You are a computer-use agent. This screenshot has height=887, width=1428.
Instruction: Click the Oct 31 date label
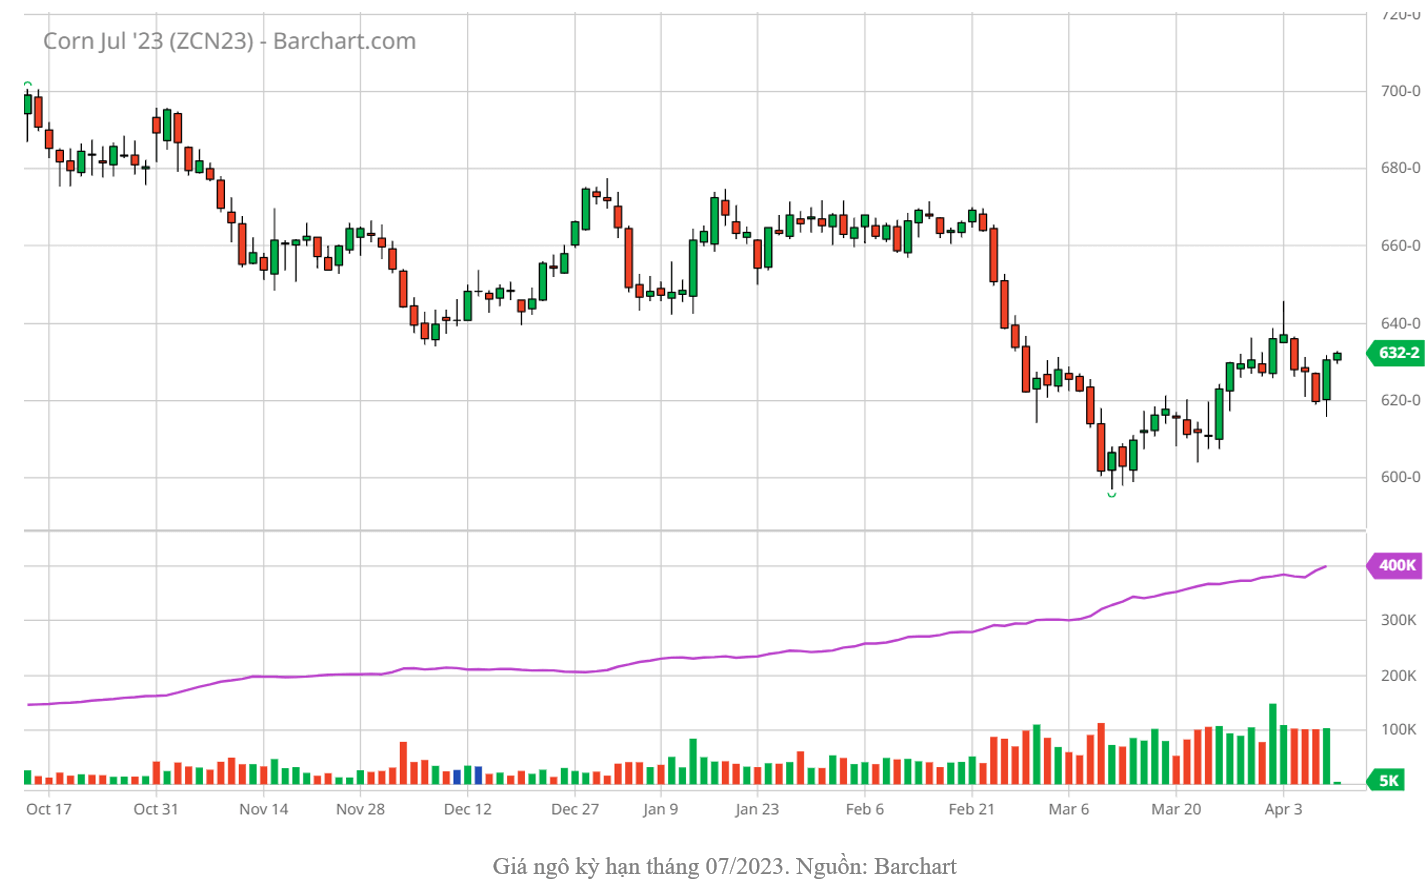point(156,809)
